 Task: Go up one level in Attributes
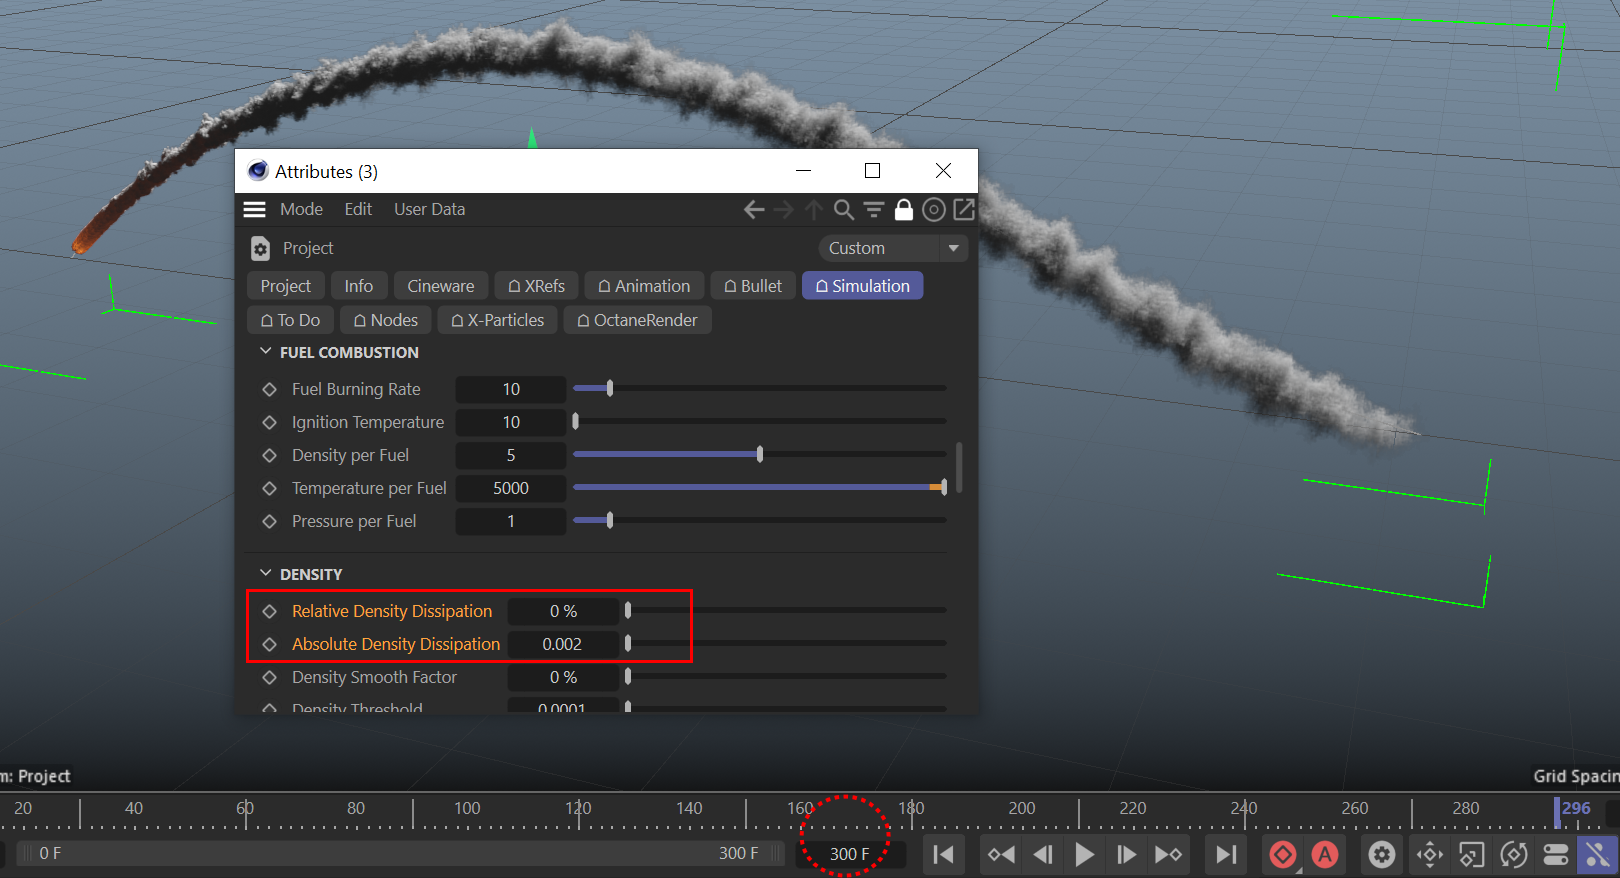(814, 209)
